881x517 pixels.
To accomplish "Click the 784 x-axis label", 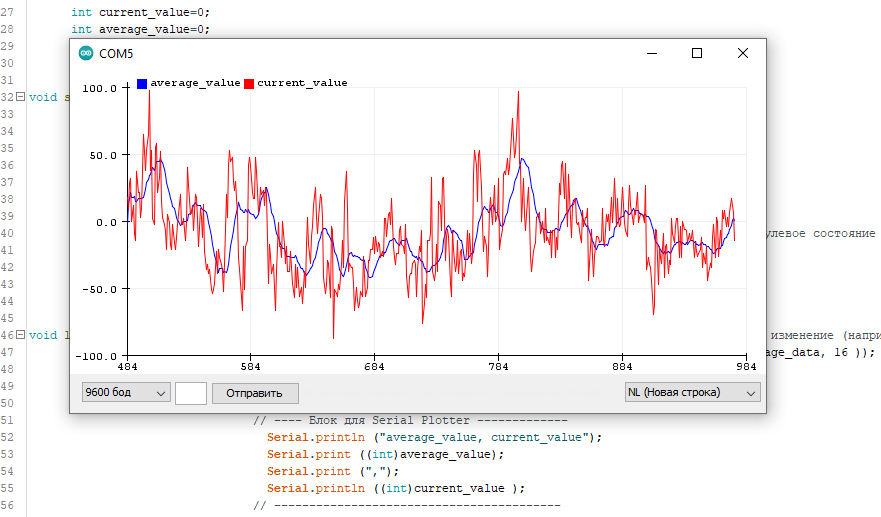I will click(x=498, y=367).
